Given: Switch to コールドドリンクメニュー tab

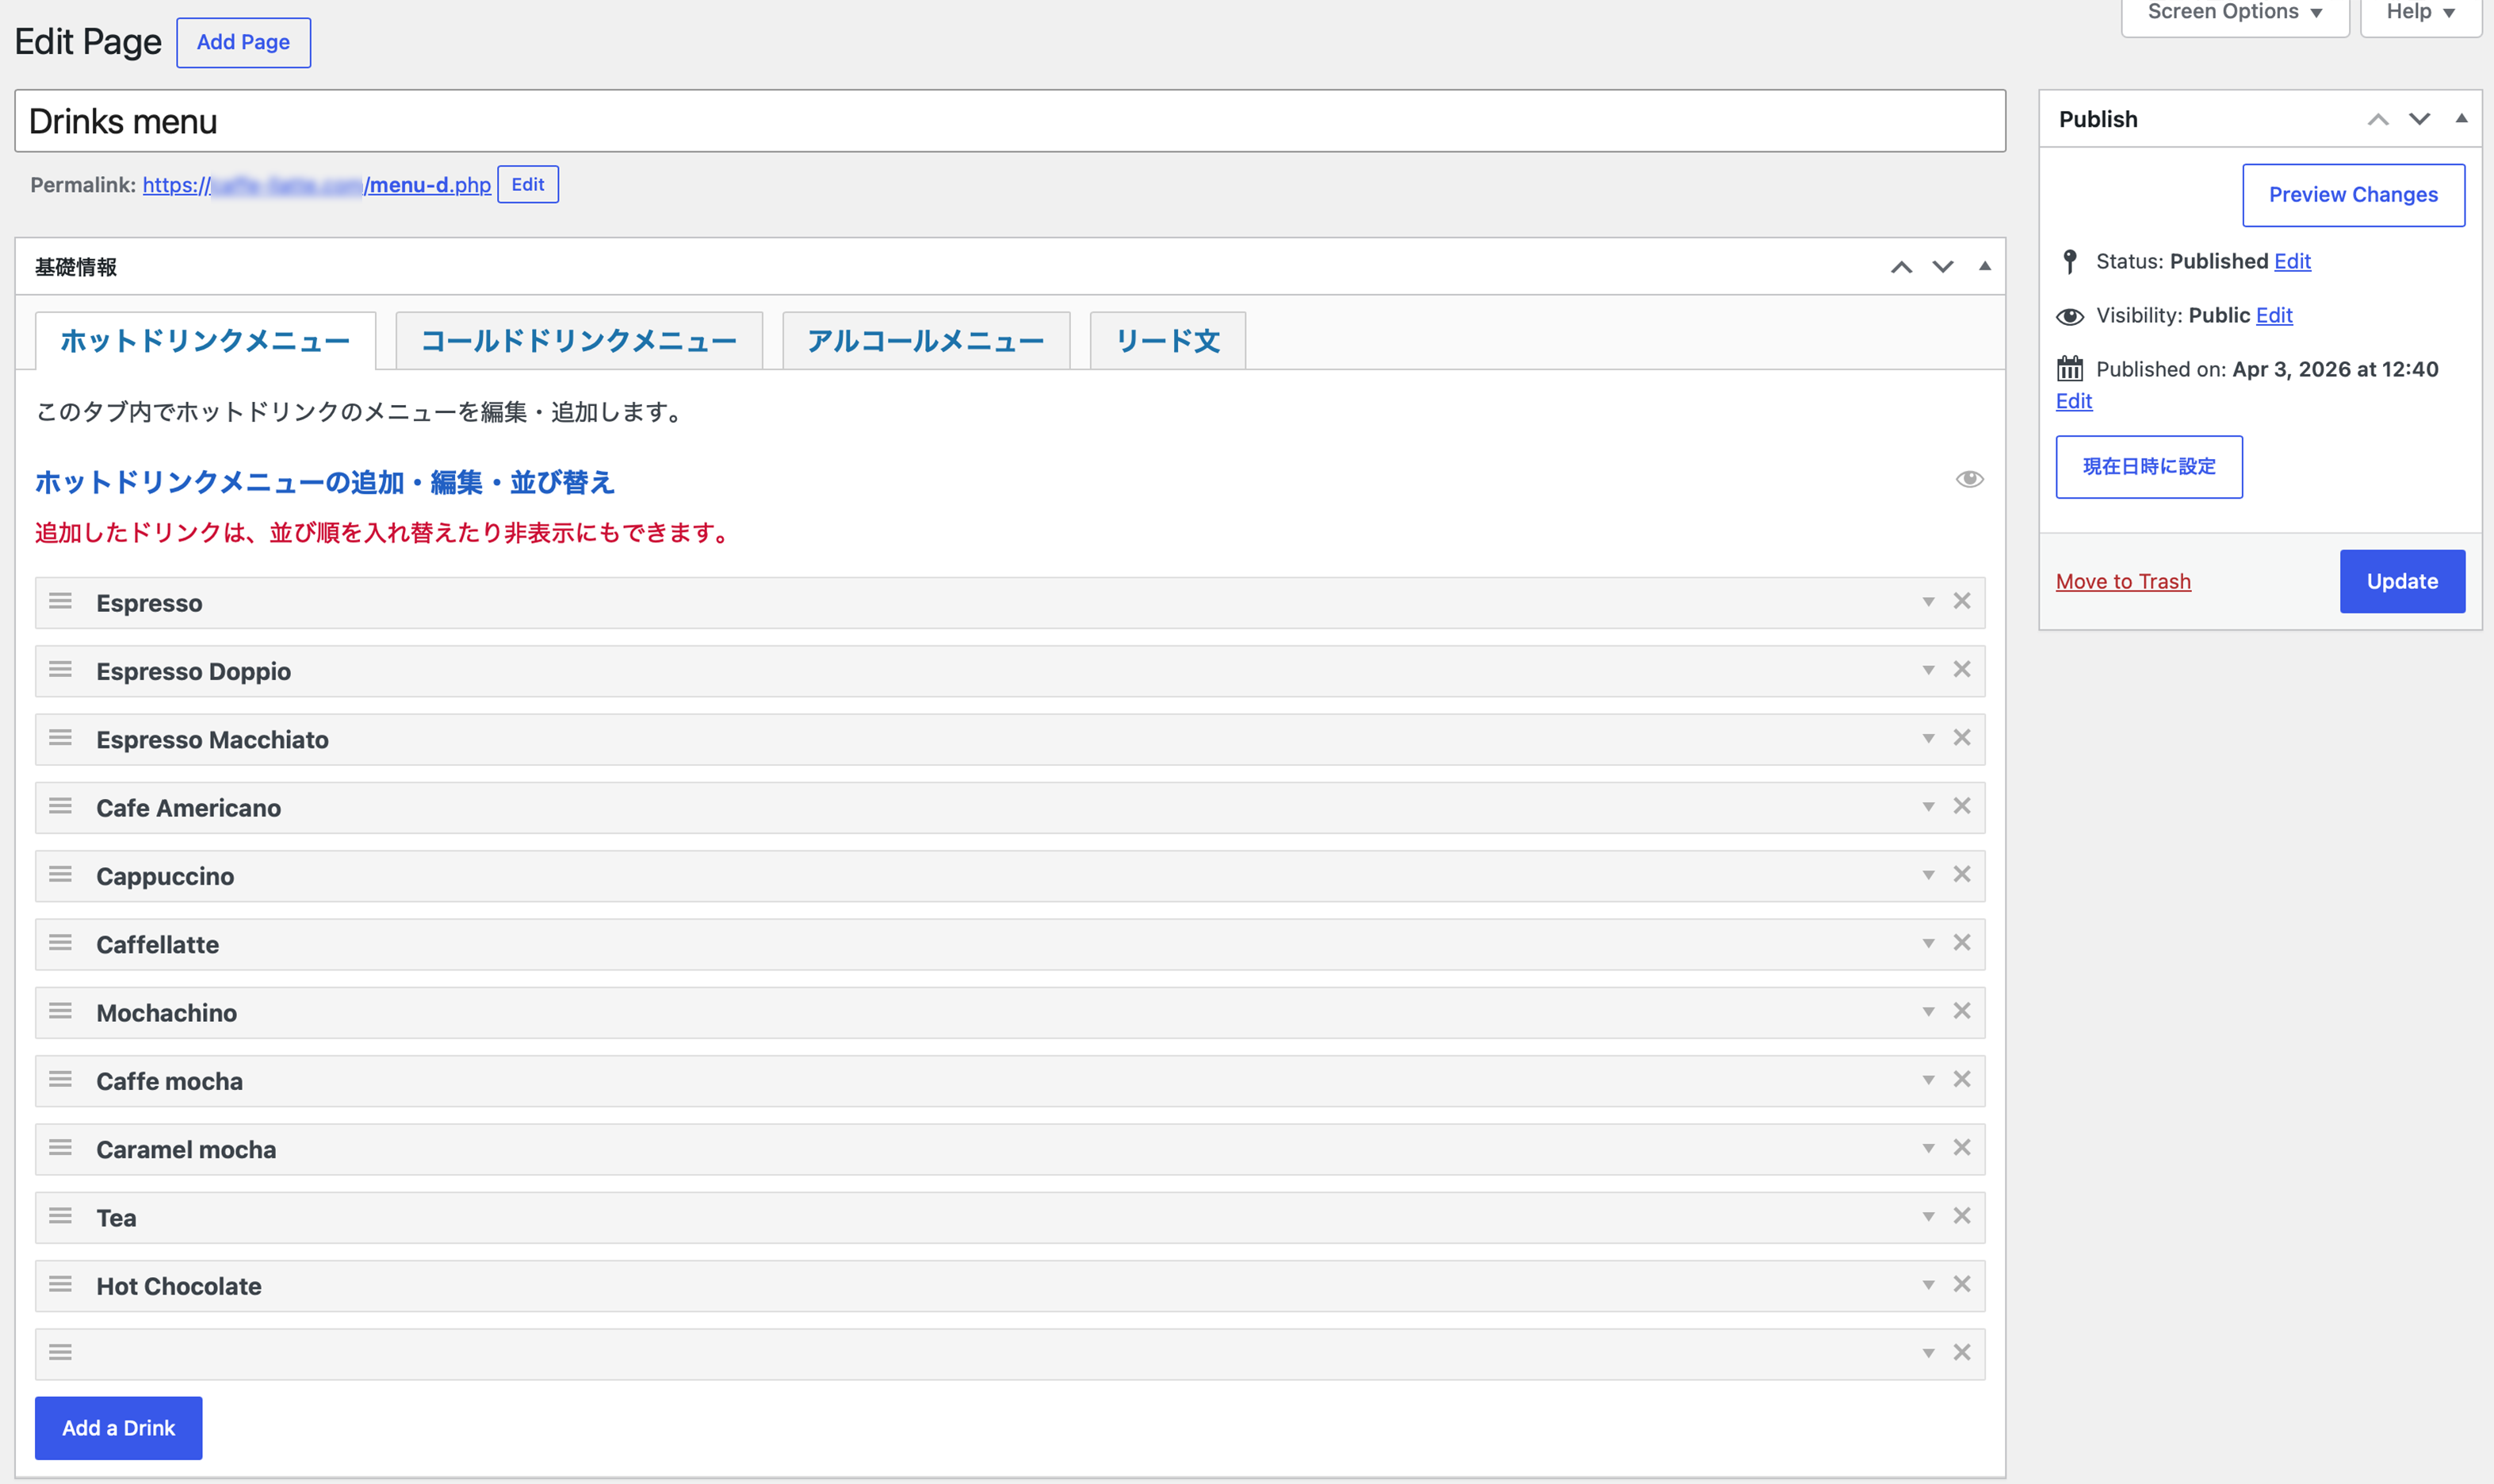Looking at the screenshot, I should 579,341.
